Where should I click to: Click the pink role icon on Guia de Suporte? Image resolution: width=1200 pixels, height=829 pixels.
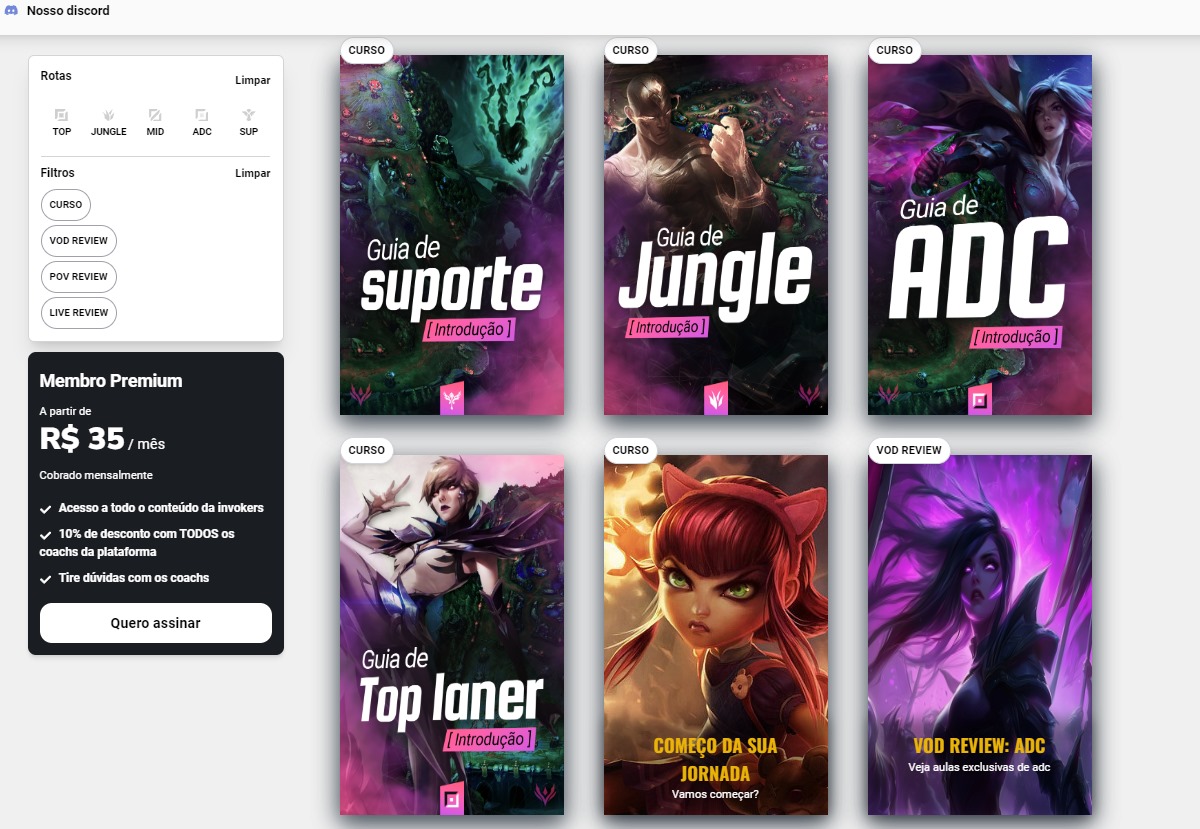[x=450, y=397]
